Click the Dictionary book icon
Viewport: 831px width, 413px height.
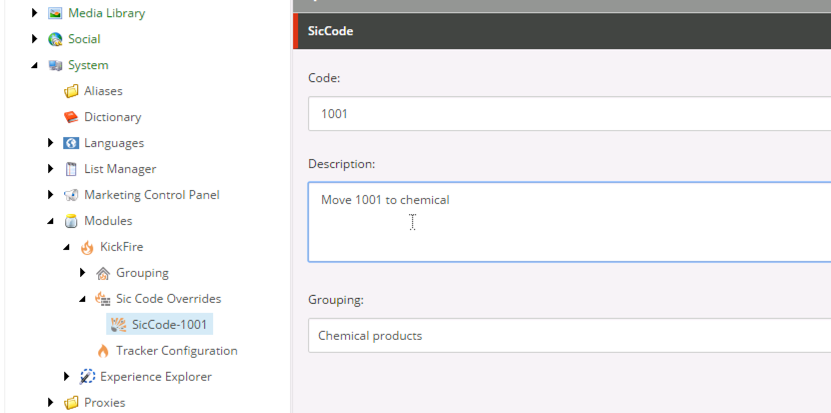coord(71,117)
